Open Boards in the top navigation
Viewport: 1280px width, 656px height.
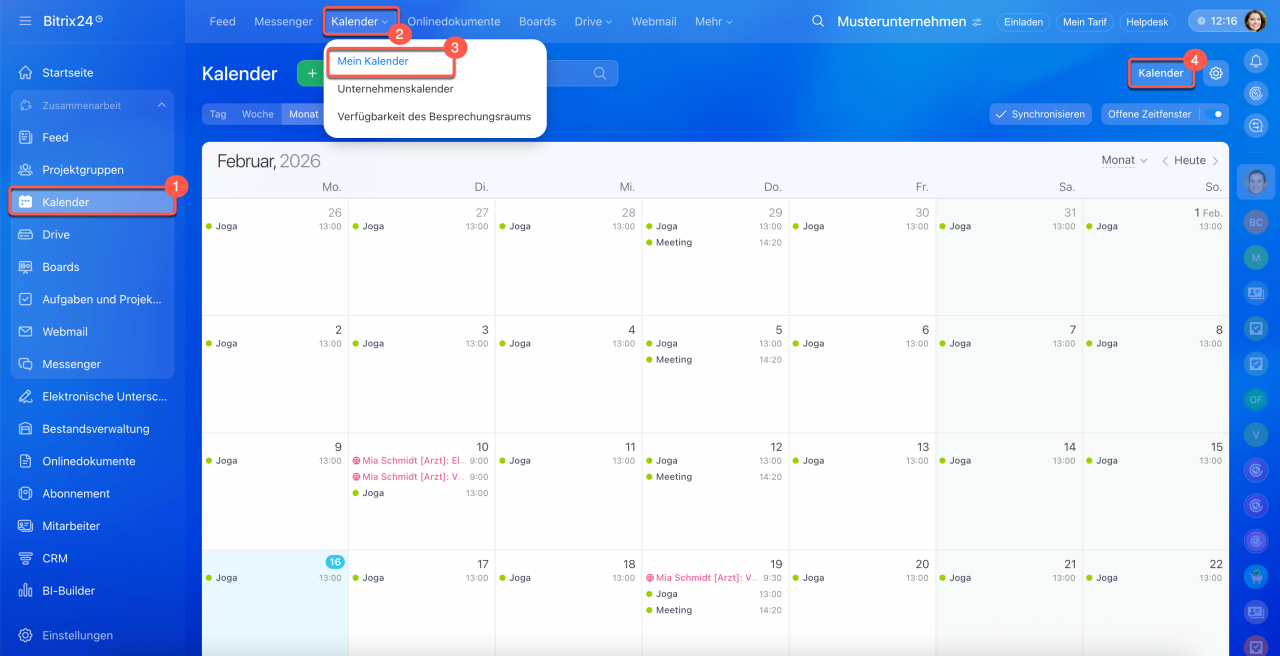538,21
